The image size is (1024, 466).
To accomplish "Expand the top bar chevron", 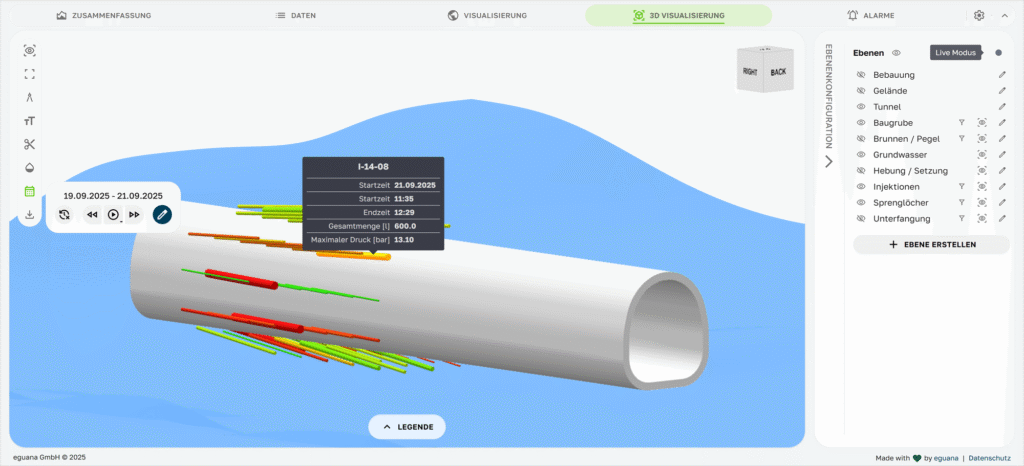I will [x=1004, y=16].
